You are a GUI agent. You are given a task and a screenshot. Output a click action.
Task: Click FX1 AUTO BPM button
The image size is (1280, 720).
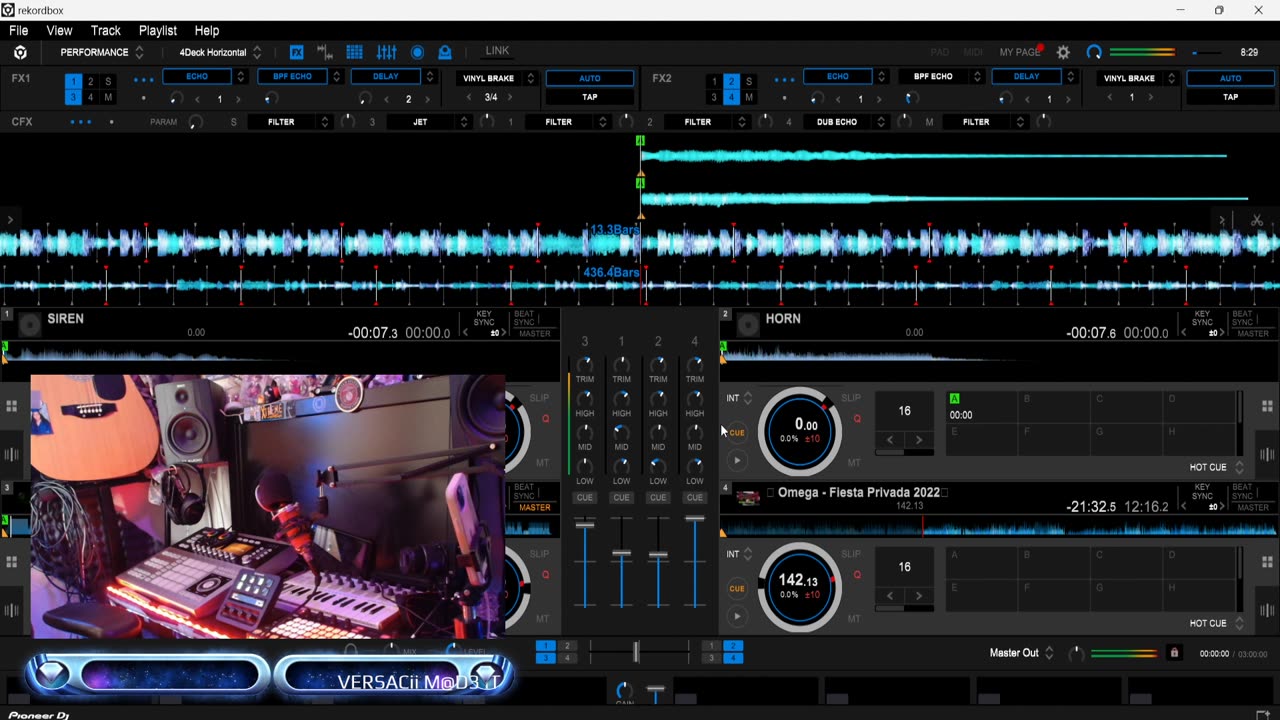point(590,78)
